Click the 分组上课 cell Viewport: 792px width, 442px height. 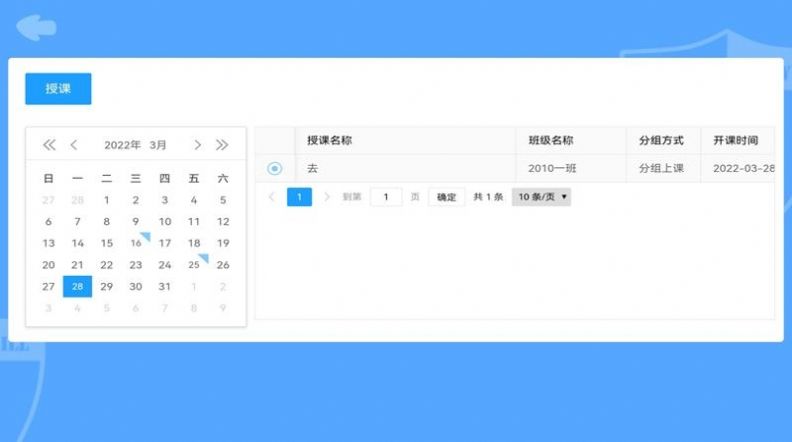[663, 168]
